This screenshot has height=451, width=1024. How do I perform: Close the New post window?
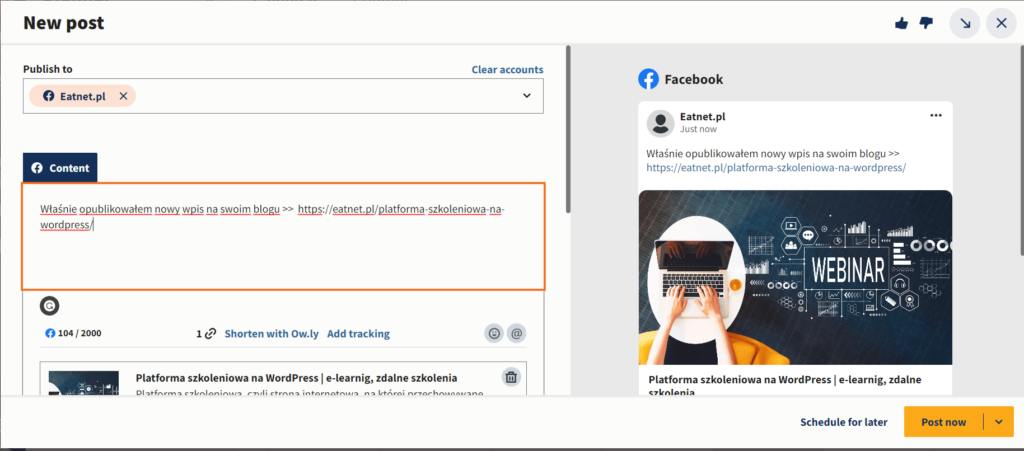(x=1001, y=23)
